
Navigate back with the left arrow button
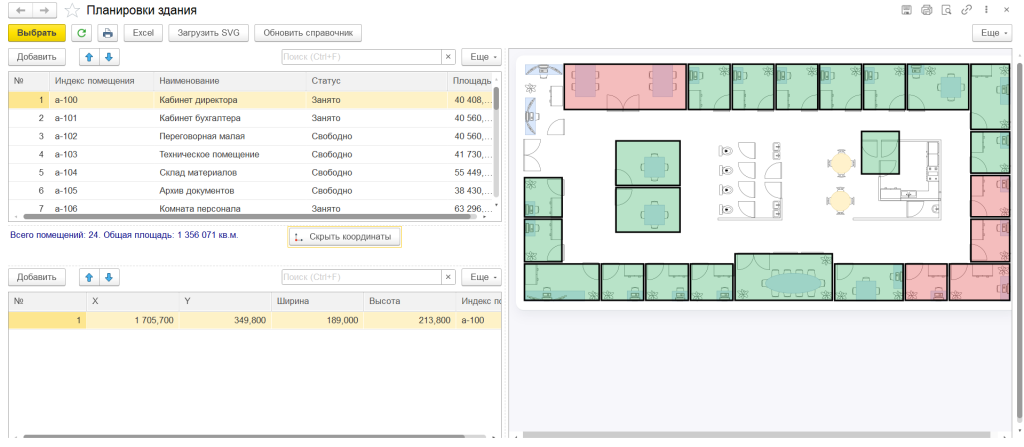pos(20,10)
